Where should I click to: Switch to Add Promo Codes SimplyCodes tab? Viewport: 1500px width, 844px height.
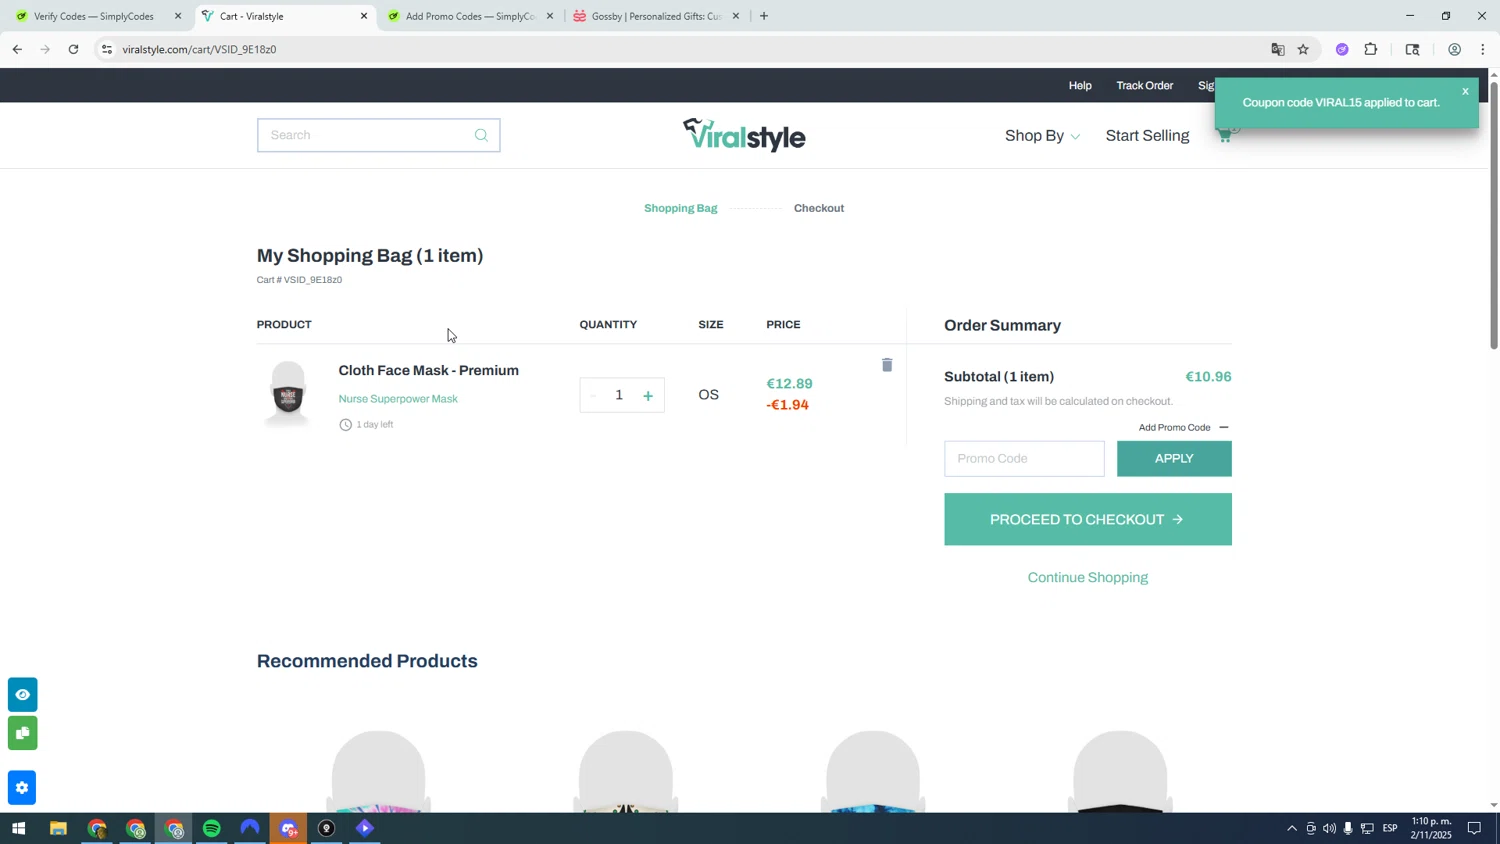click(470, 16)
